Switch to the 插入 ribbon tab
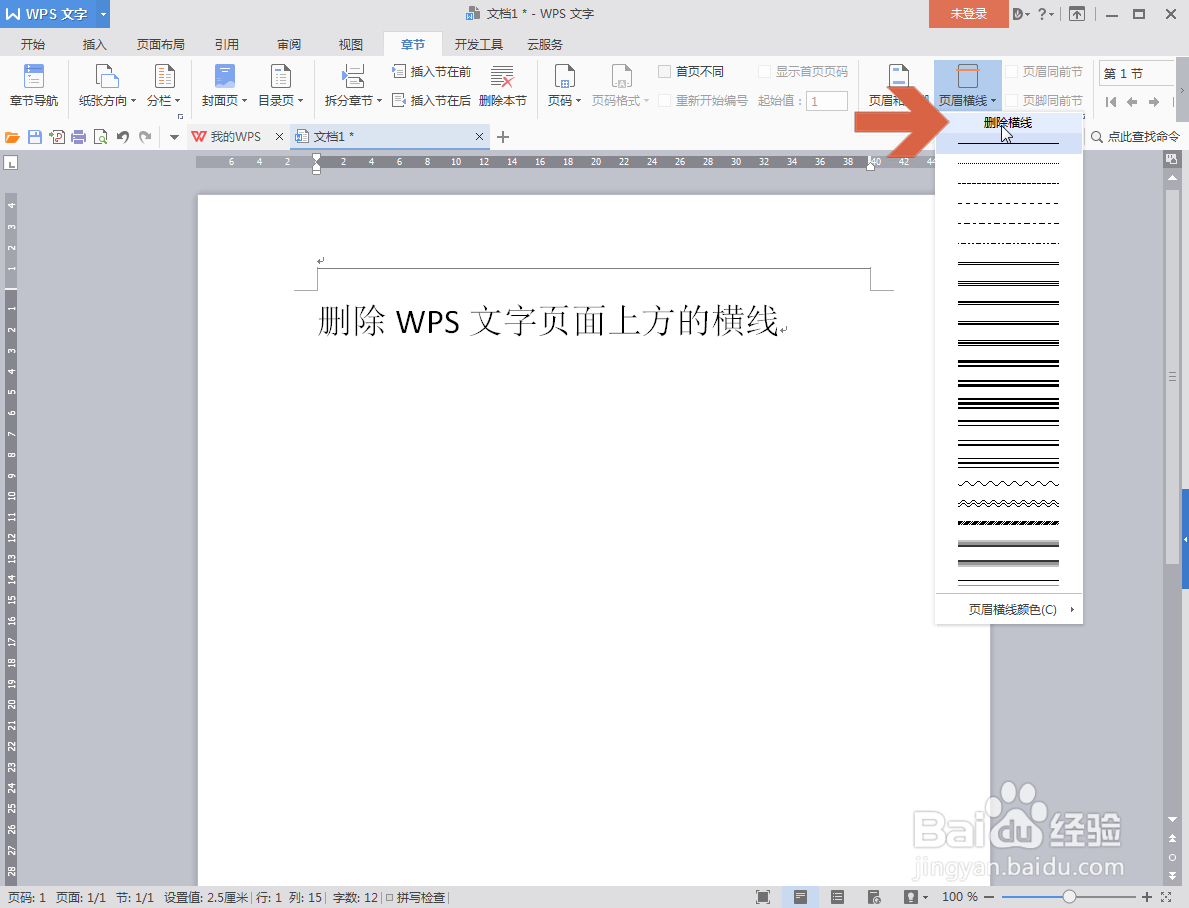 (x=95, y=45)
